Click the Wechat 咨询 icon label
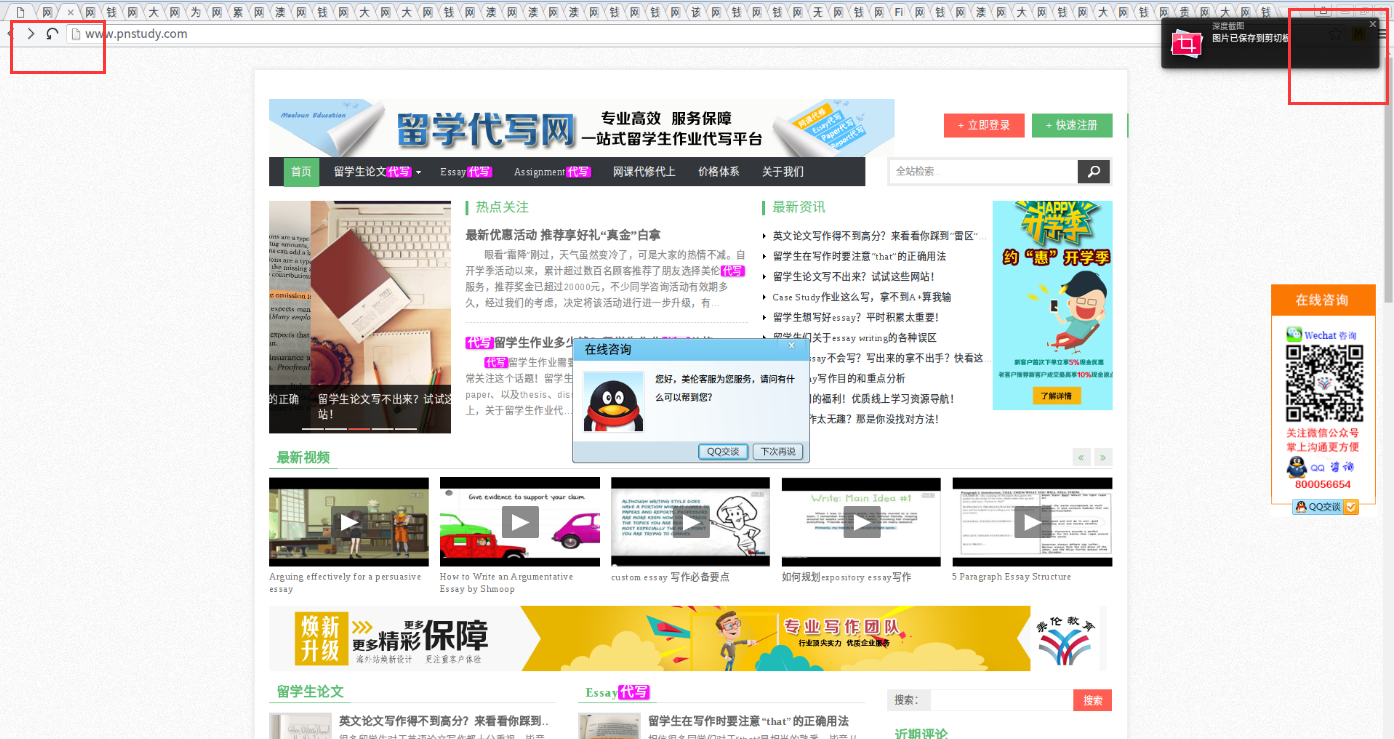The image size is (1394, 739). coord(1322,335)
